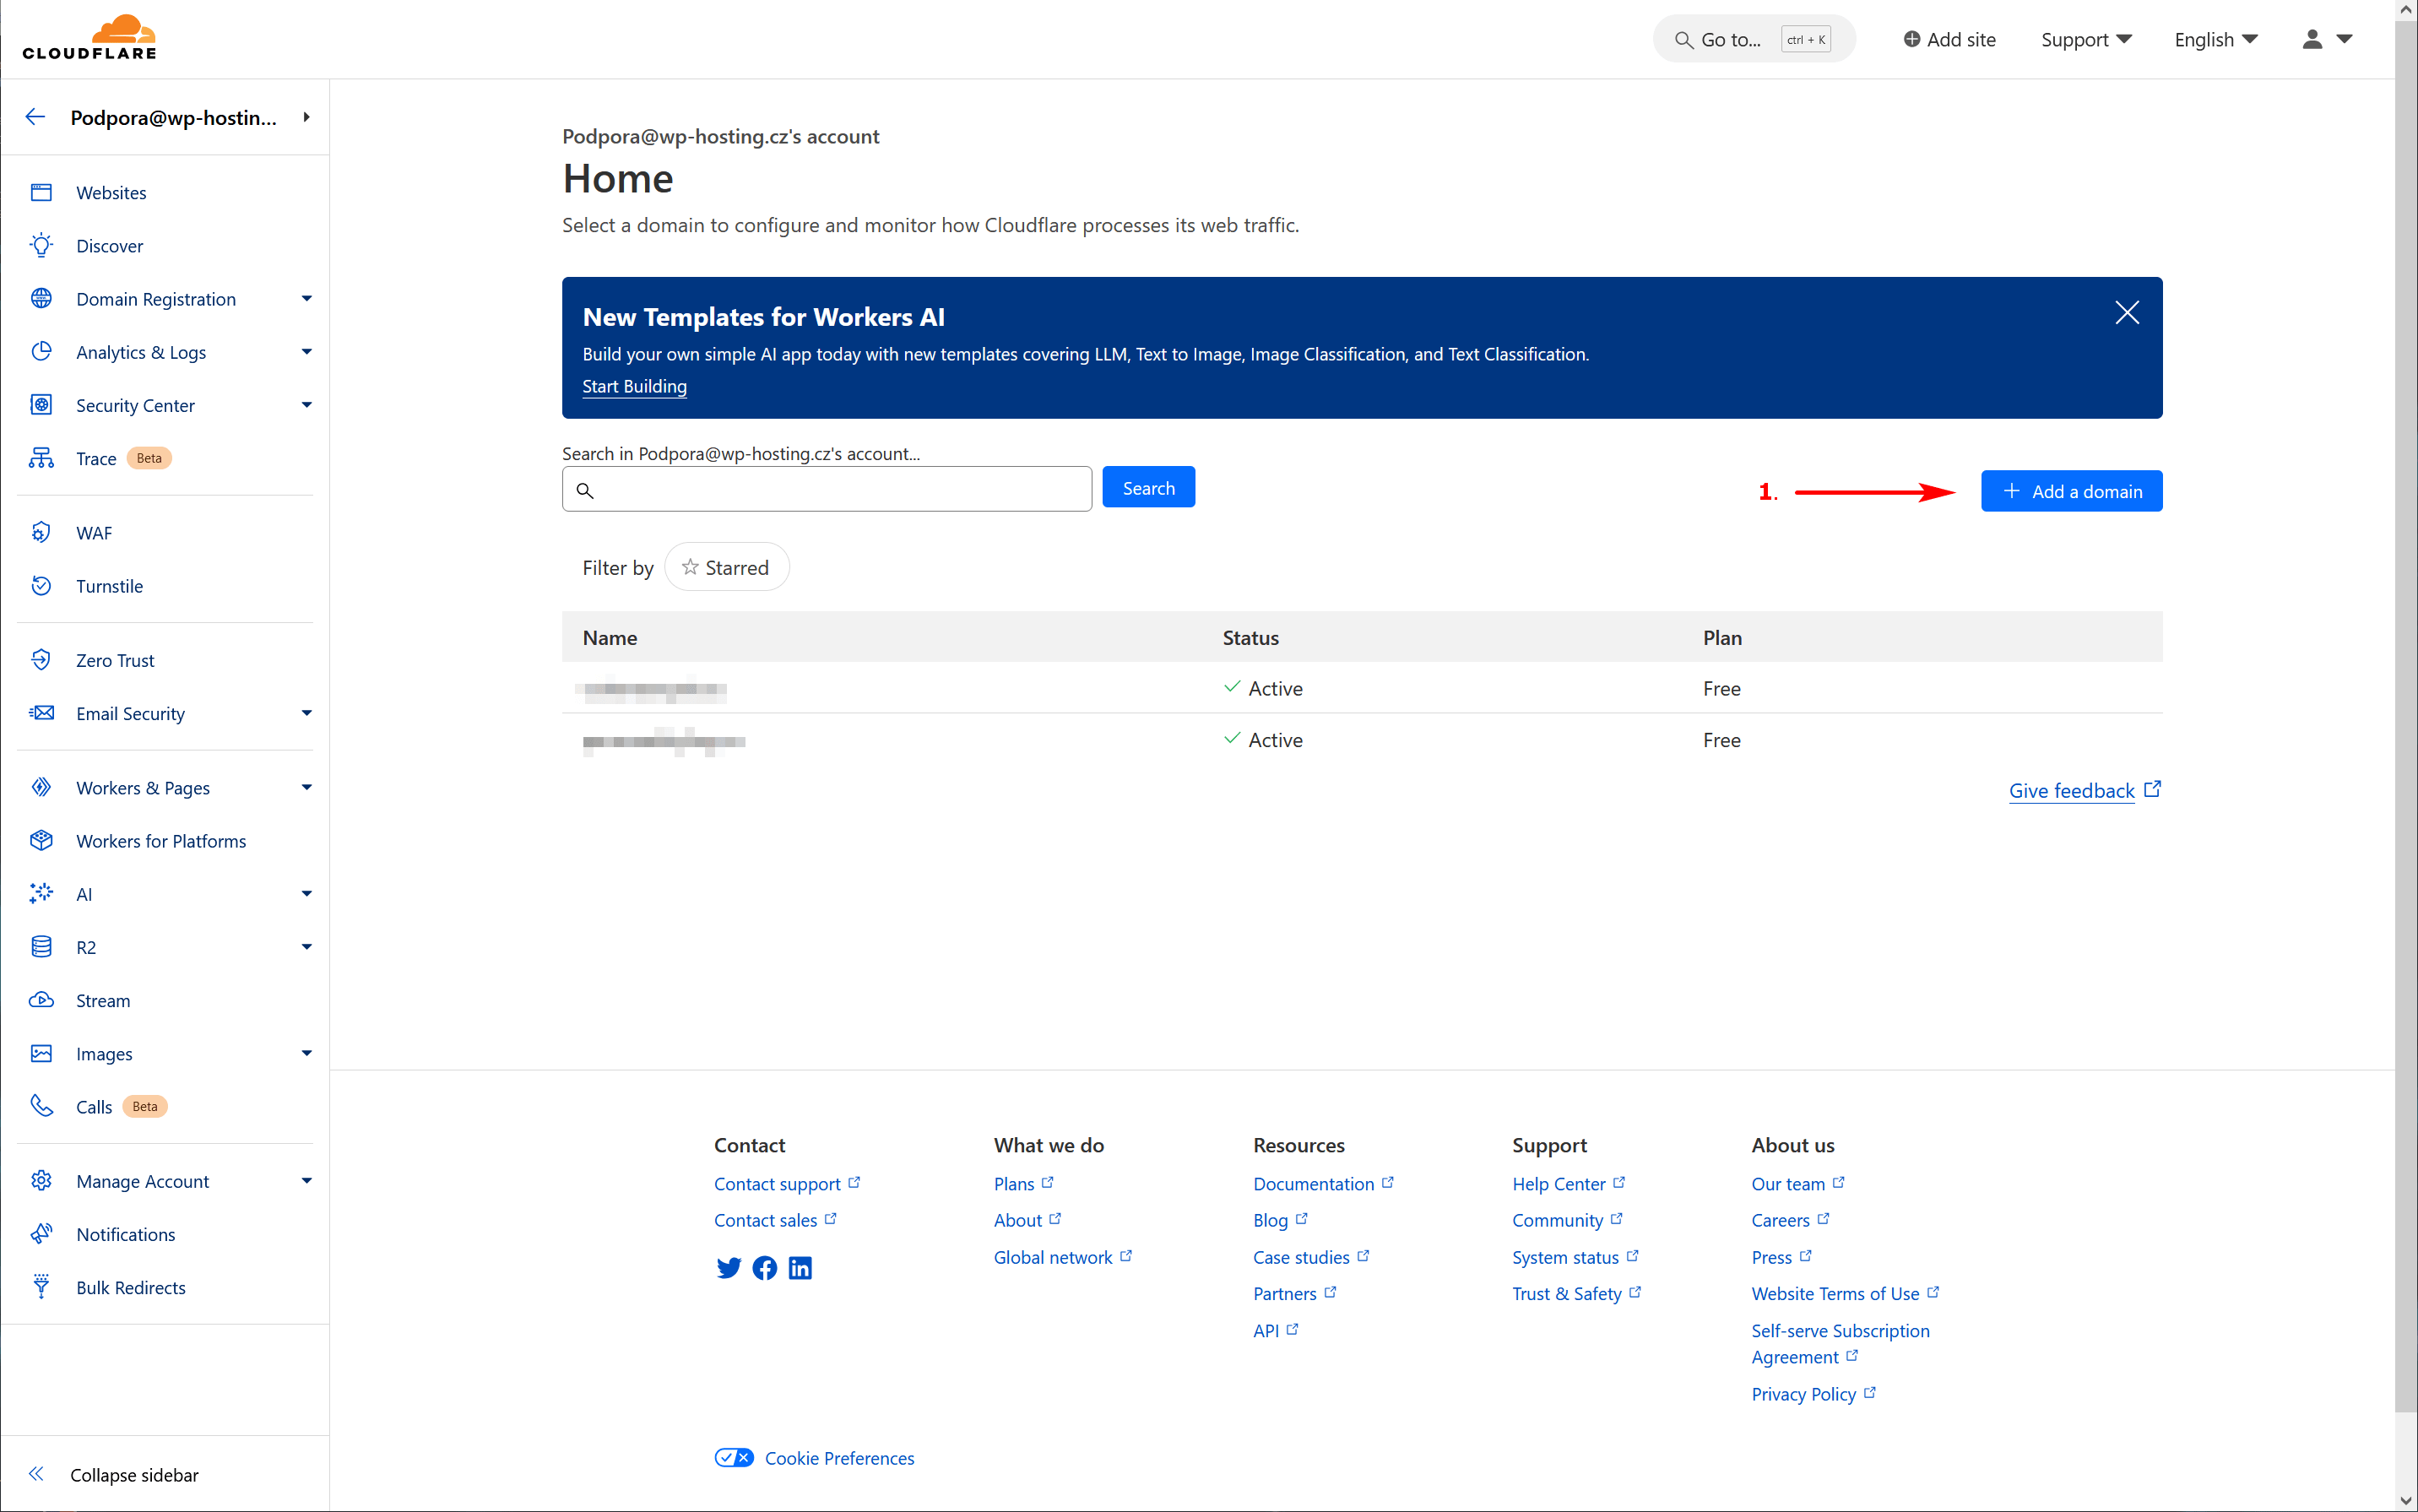Click the page vertical scrollbar
Screen dimensions: 2418x1512
click(x=2406, y=715)
